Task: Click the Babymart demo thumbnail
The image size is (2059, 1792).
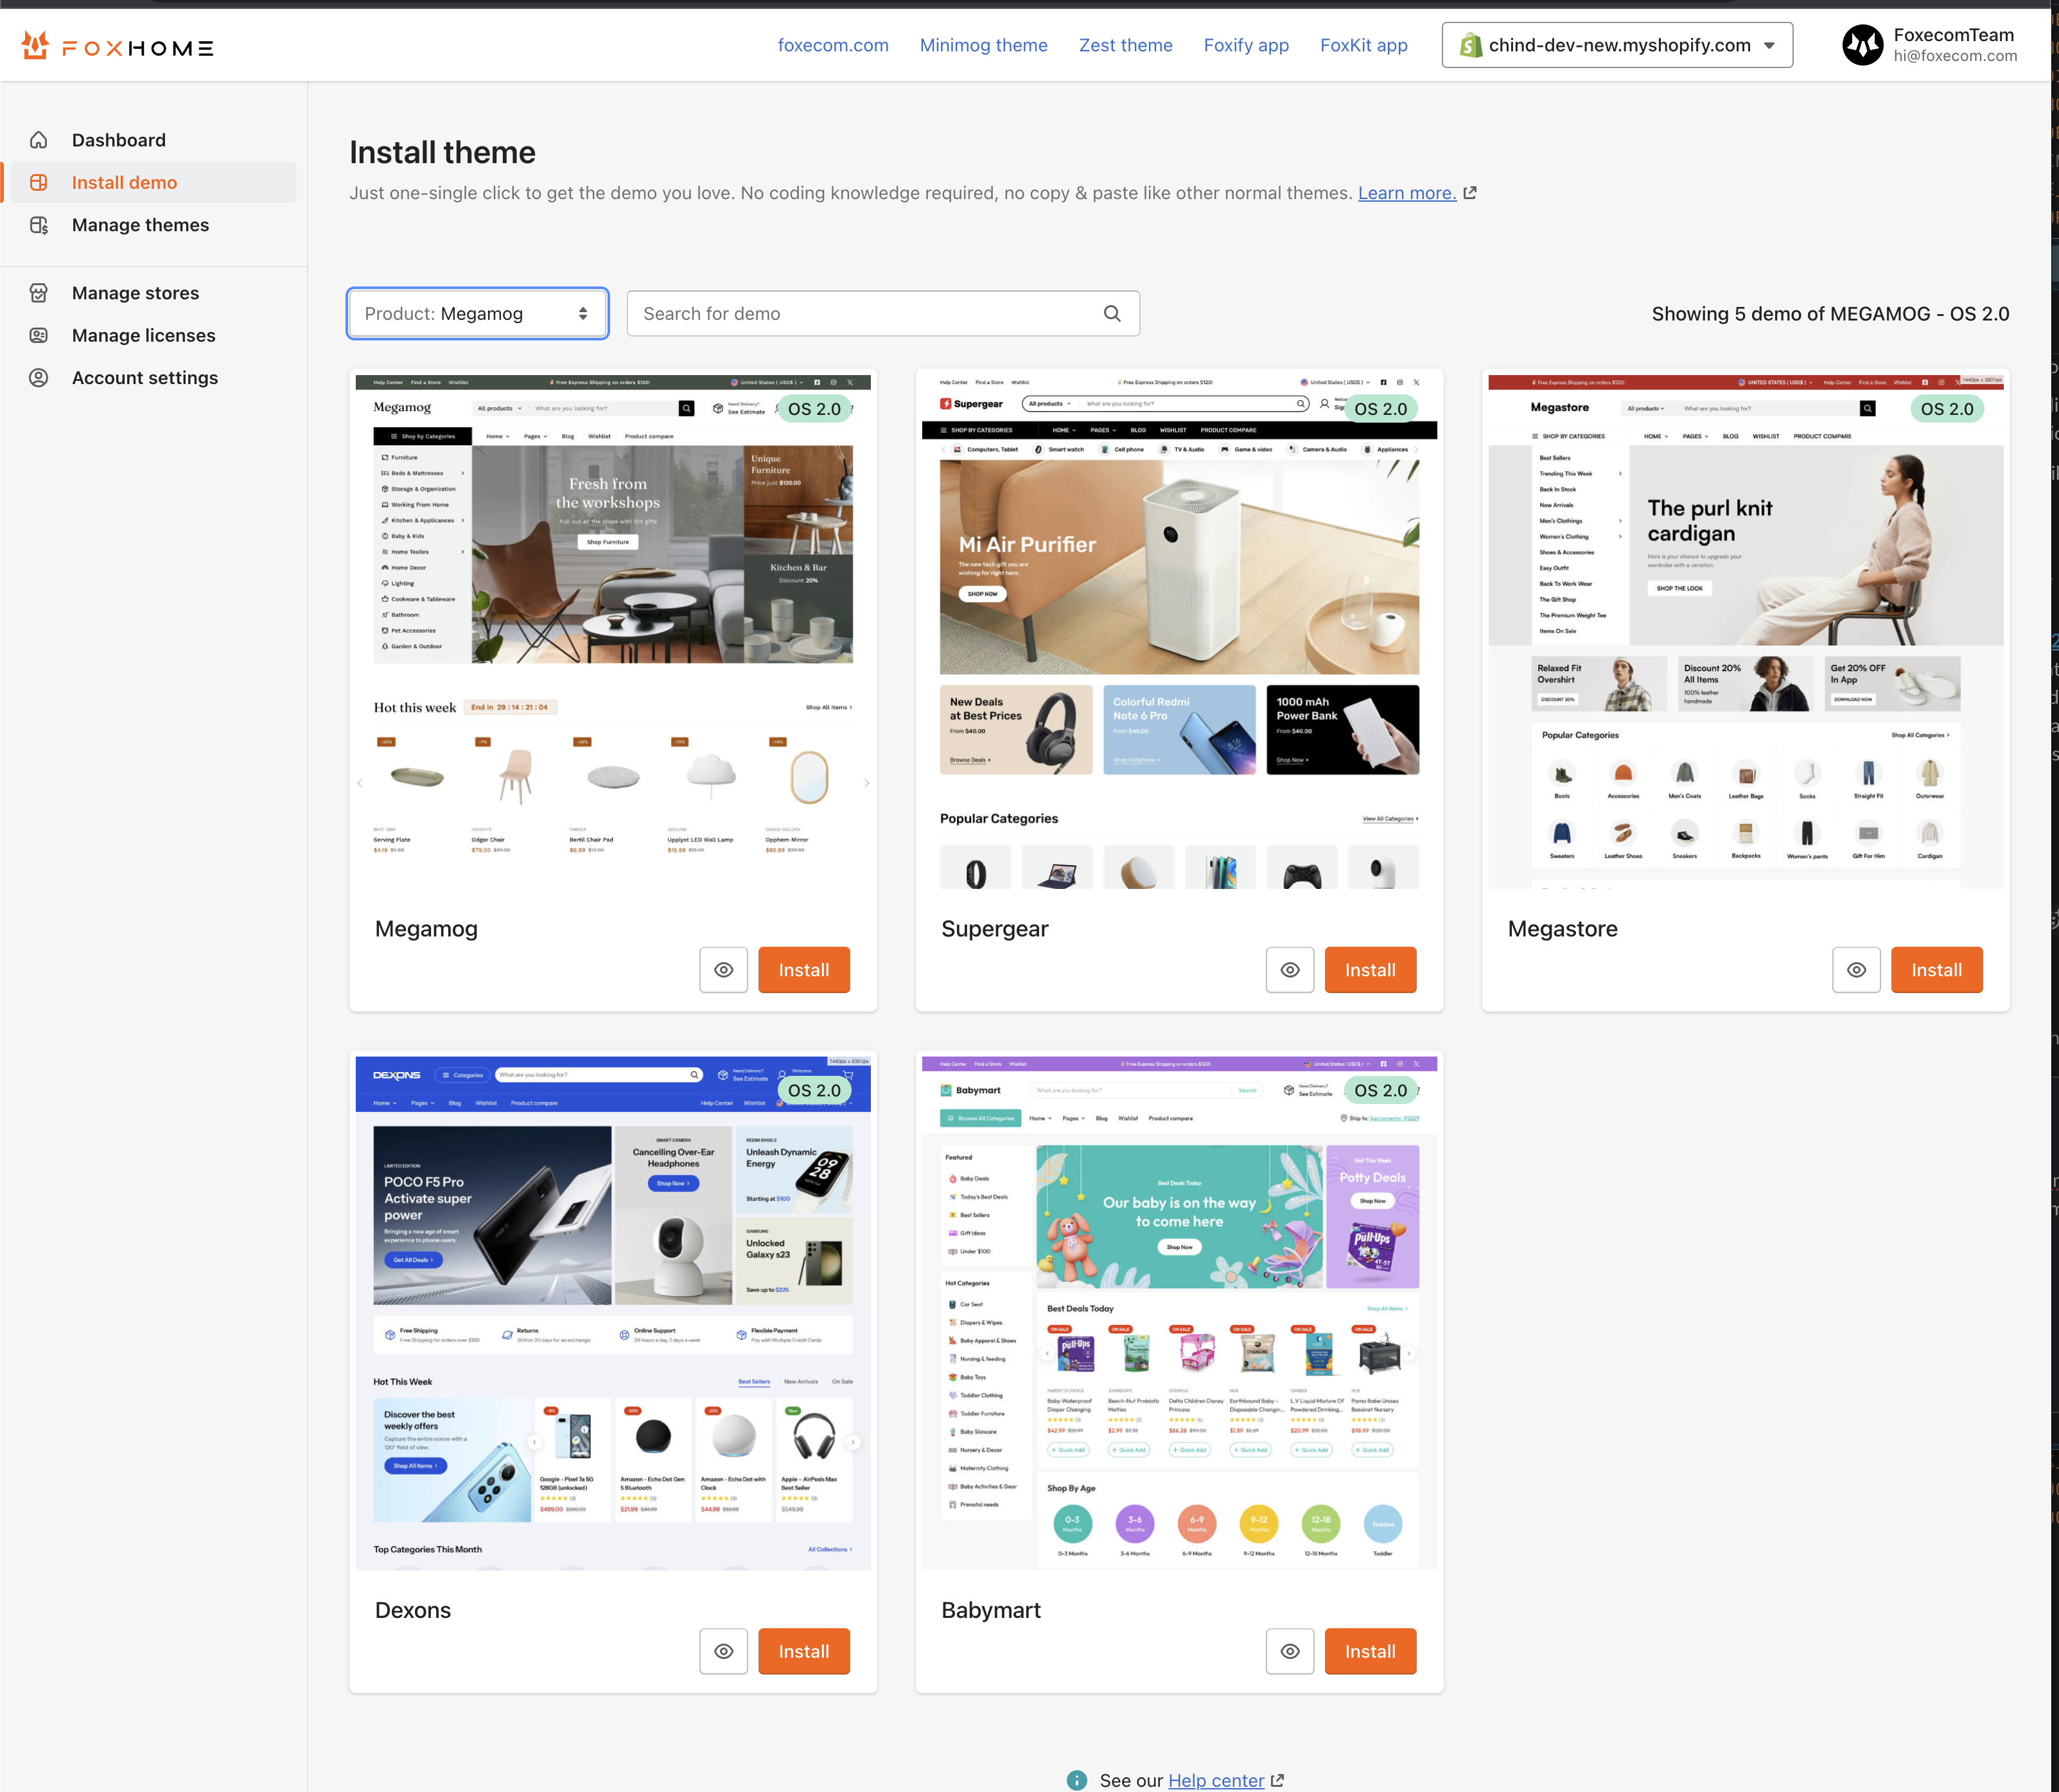Action: click(1179, 1313)
